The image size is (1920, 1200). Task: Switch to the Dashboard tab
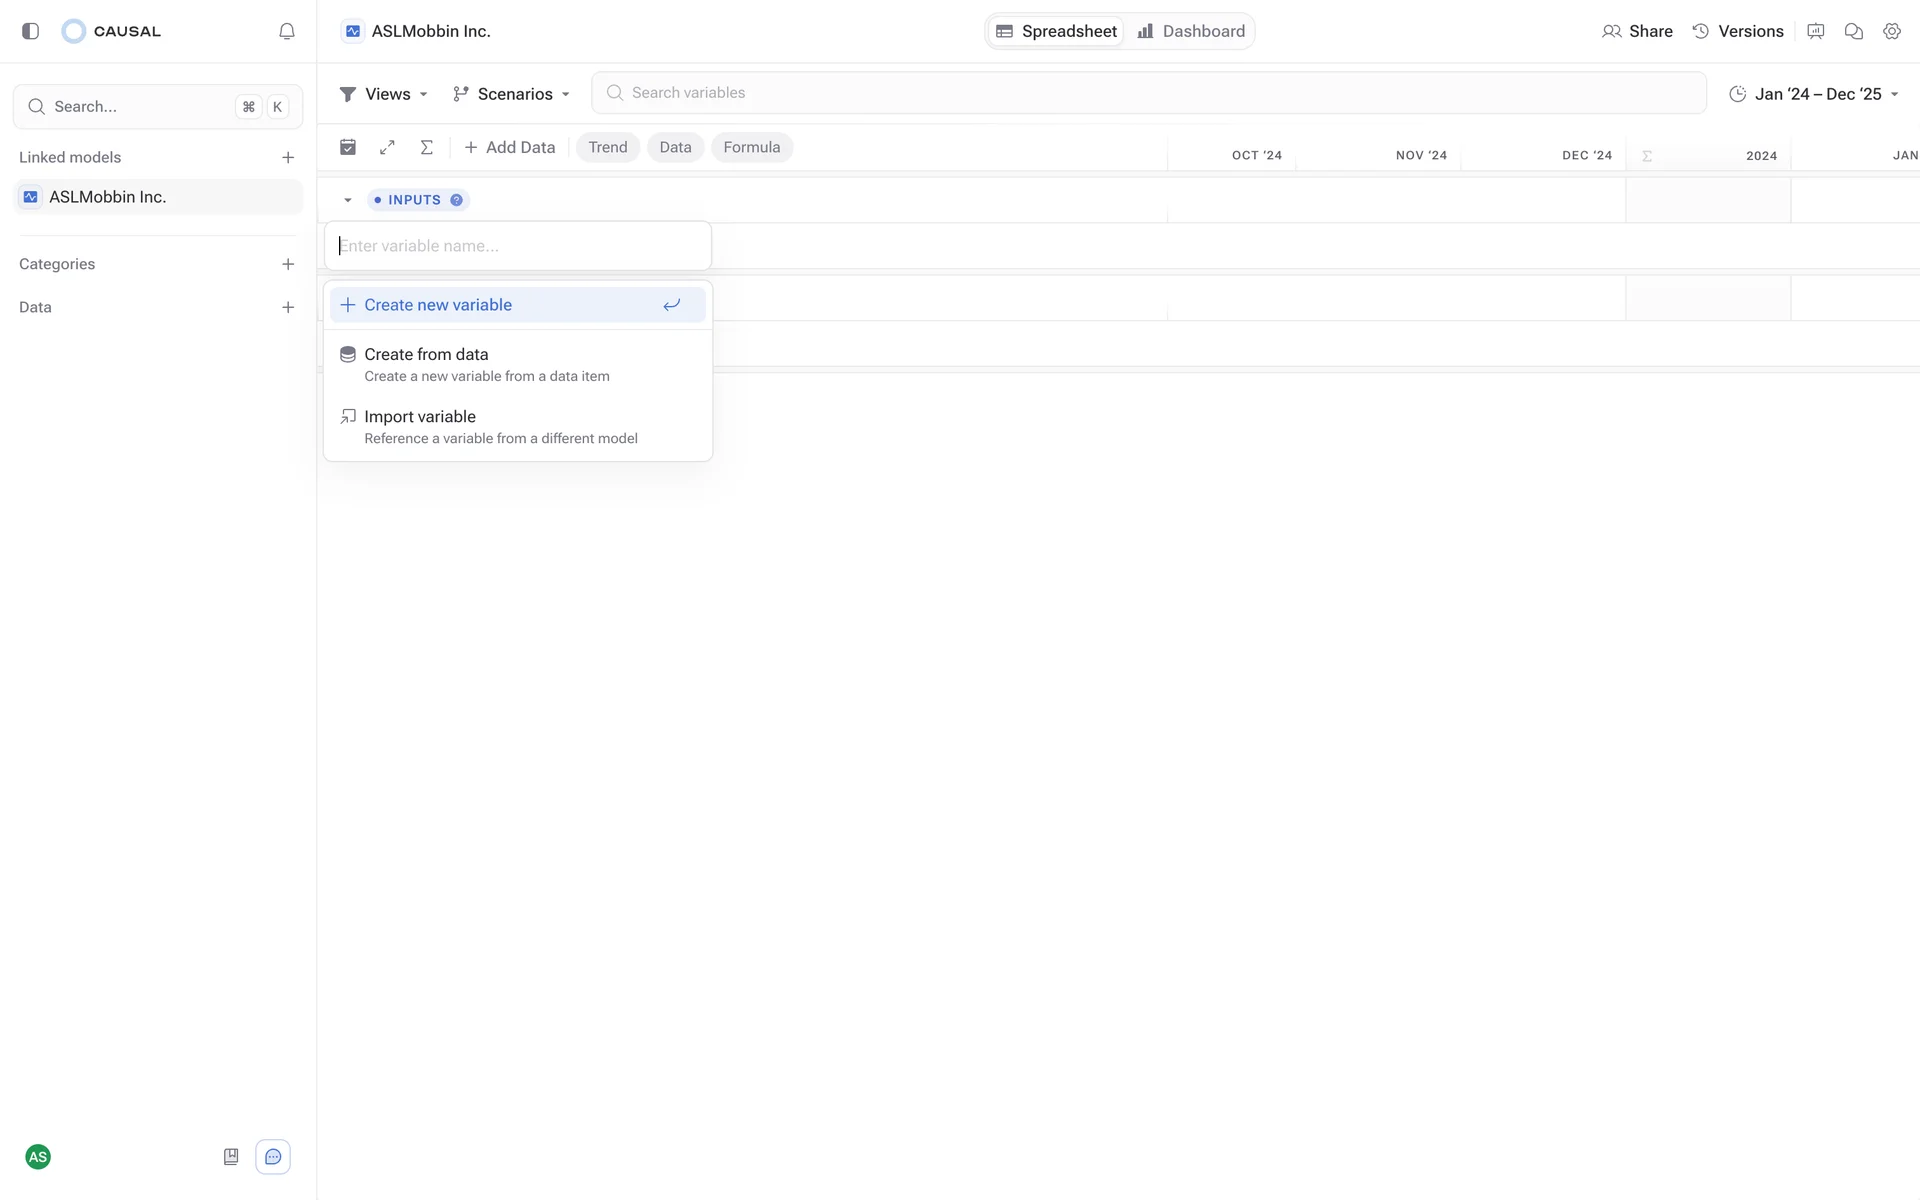point(1192,31)
